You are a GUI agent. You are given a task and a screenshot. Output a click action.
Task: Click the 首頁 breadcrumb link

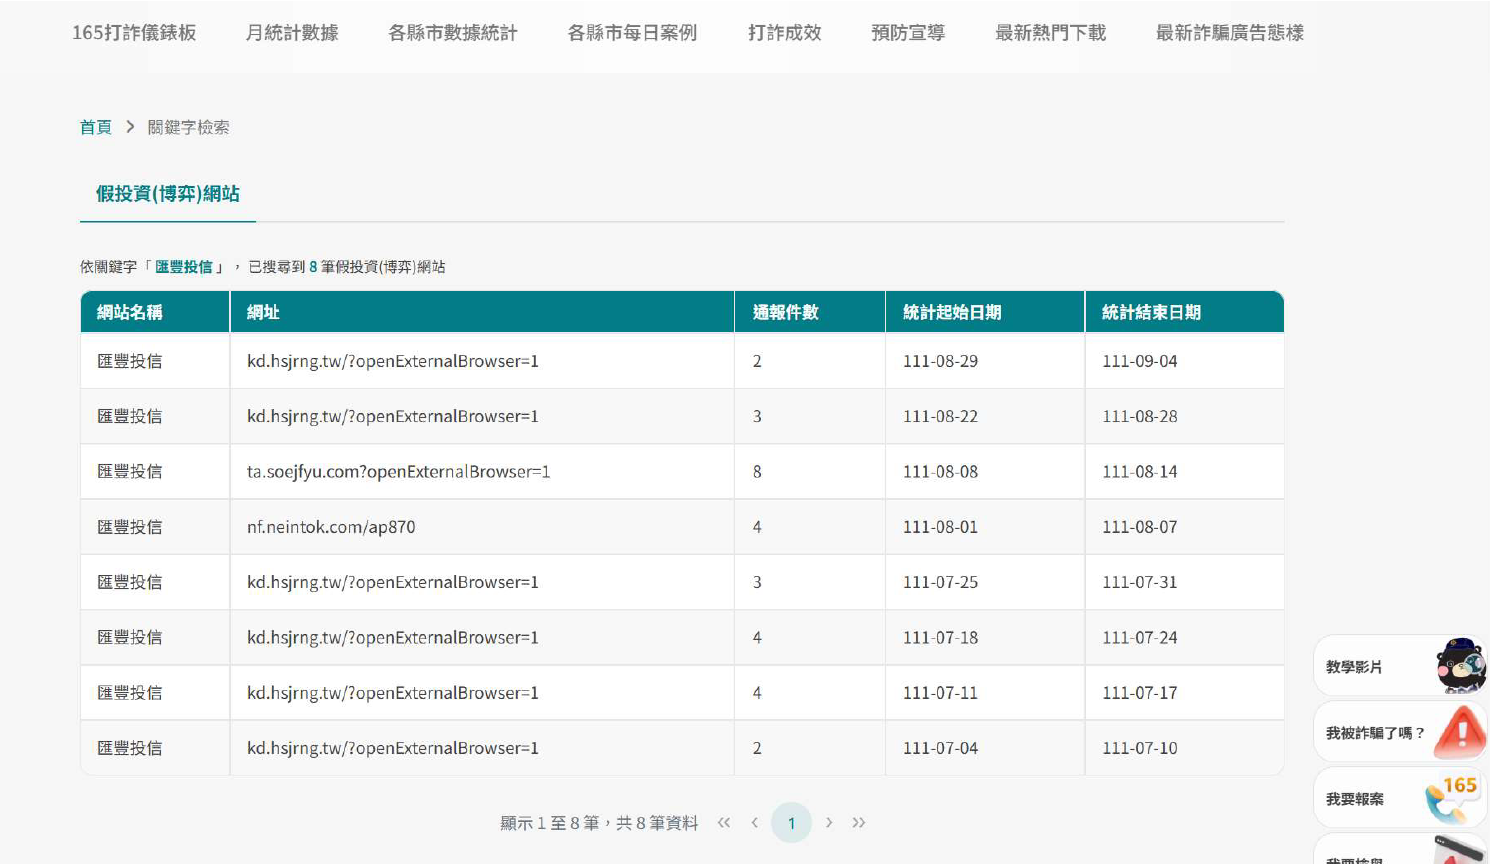[96, 127]
